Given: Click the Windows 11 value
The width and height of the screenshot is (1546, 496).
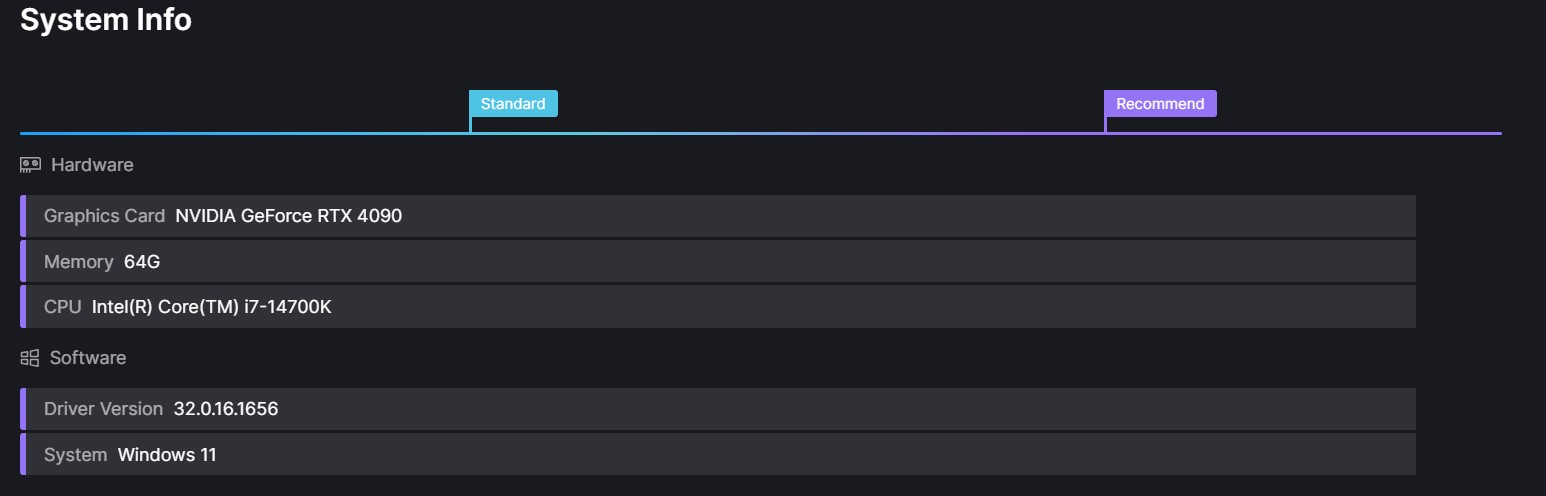Looking at the screenshot, I should pyautogui.click(x=167, y=455).
